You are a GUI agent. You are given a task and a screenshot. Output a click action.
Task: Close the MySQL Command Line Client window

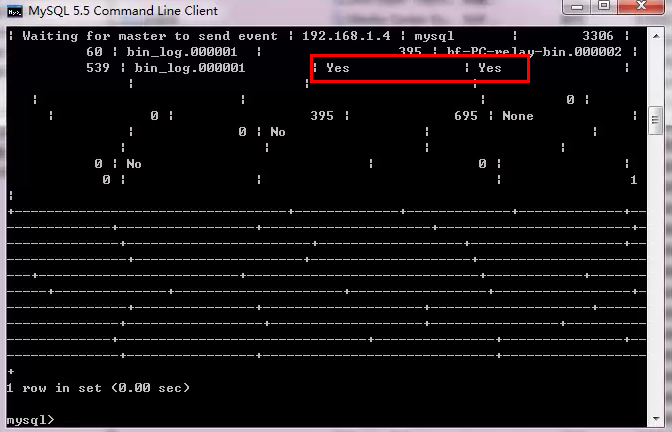[641, 6]
